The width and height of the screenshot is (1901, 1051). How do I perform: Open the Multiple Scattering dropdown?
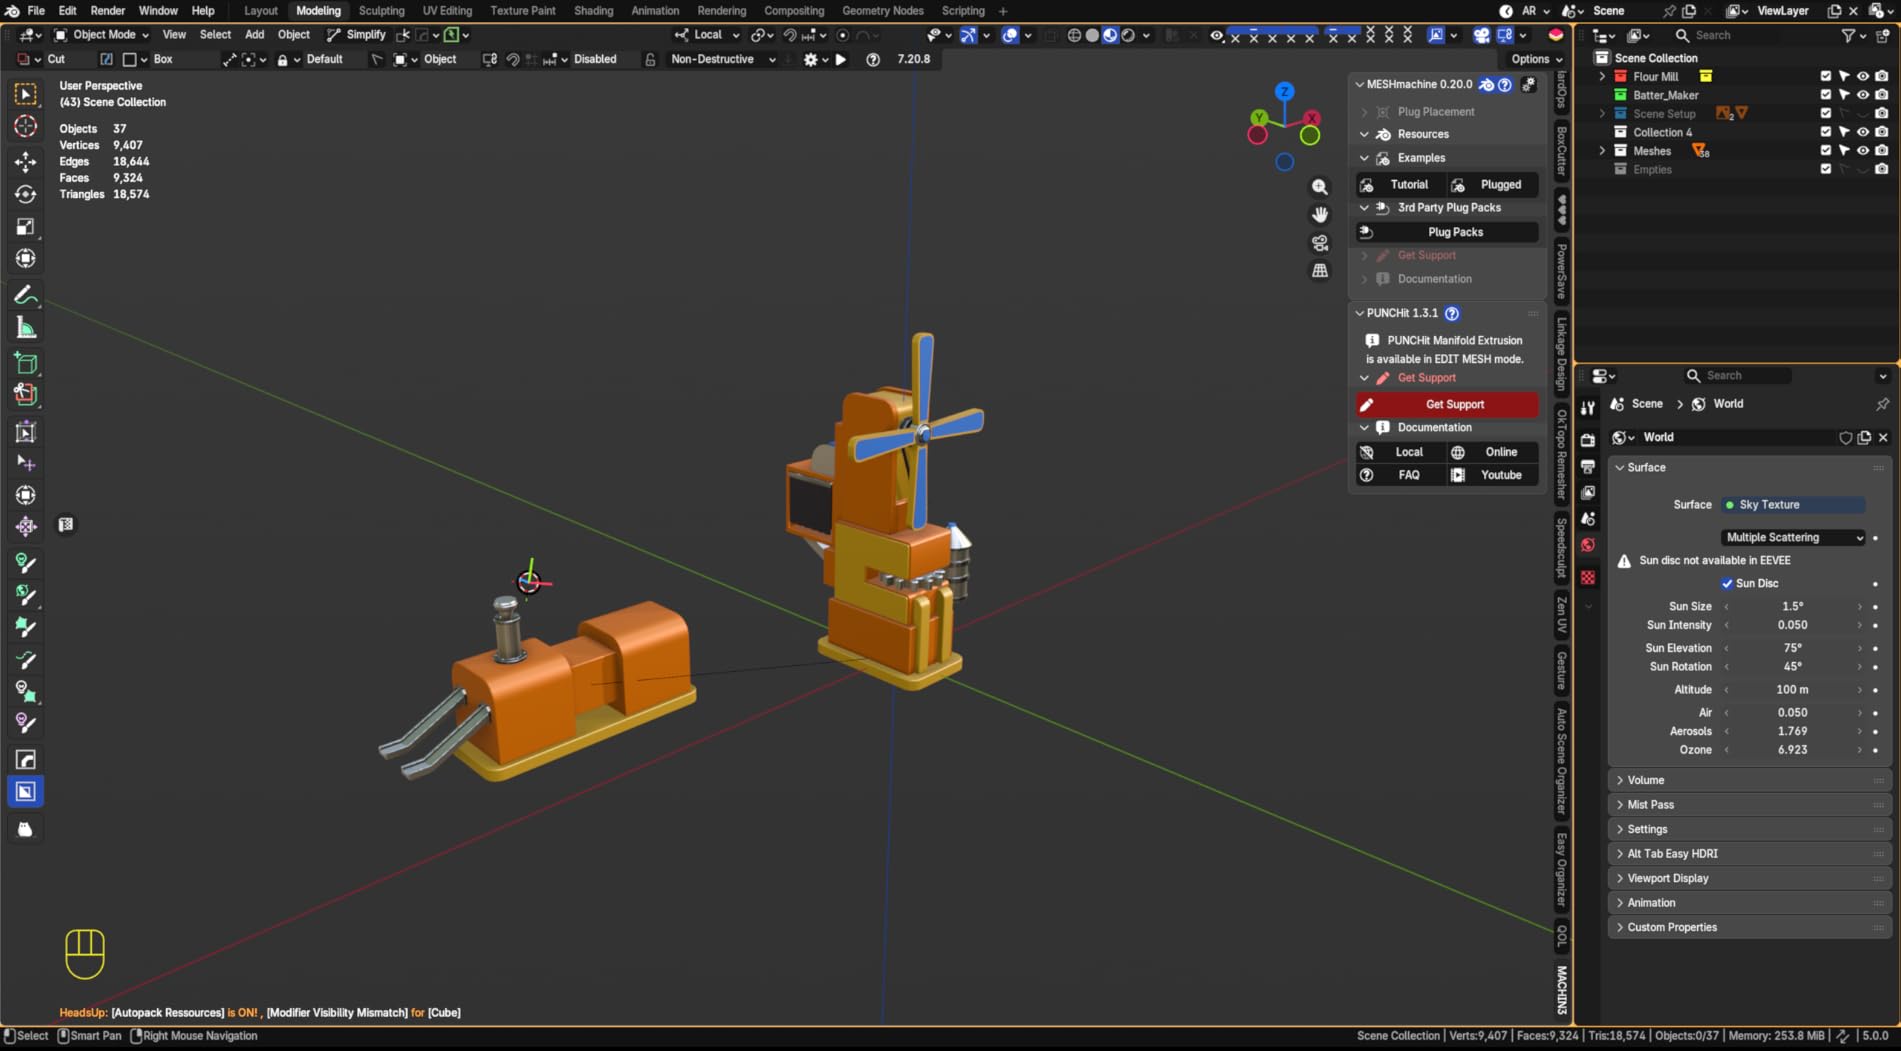pyautogui.click(x=1794, y=537)
